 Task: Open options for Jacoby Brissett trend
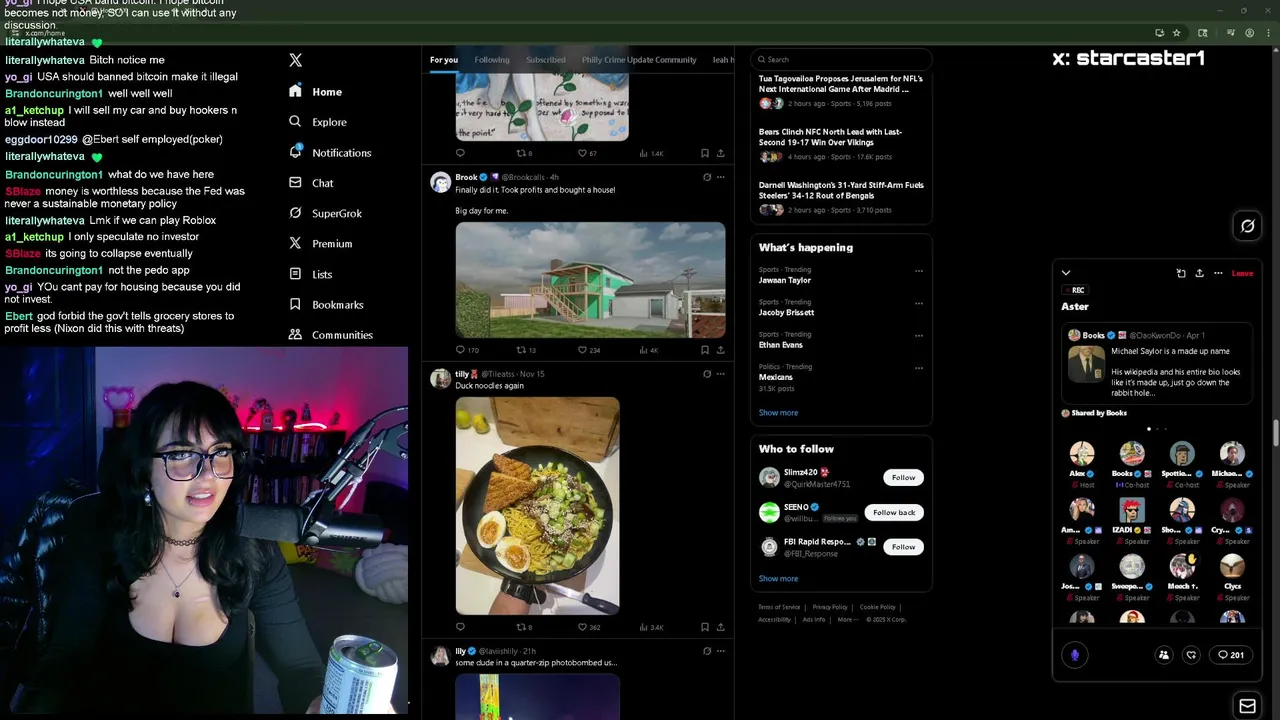(x=919, y=303)
